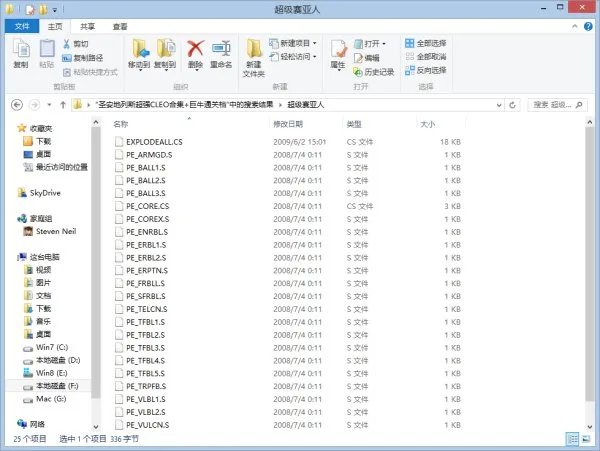Viewport: 600px width, 451px height.
Task: Sort by the Type column header
Action: (x=354, y=124)
